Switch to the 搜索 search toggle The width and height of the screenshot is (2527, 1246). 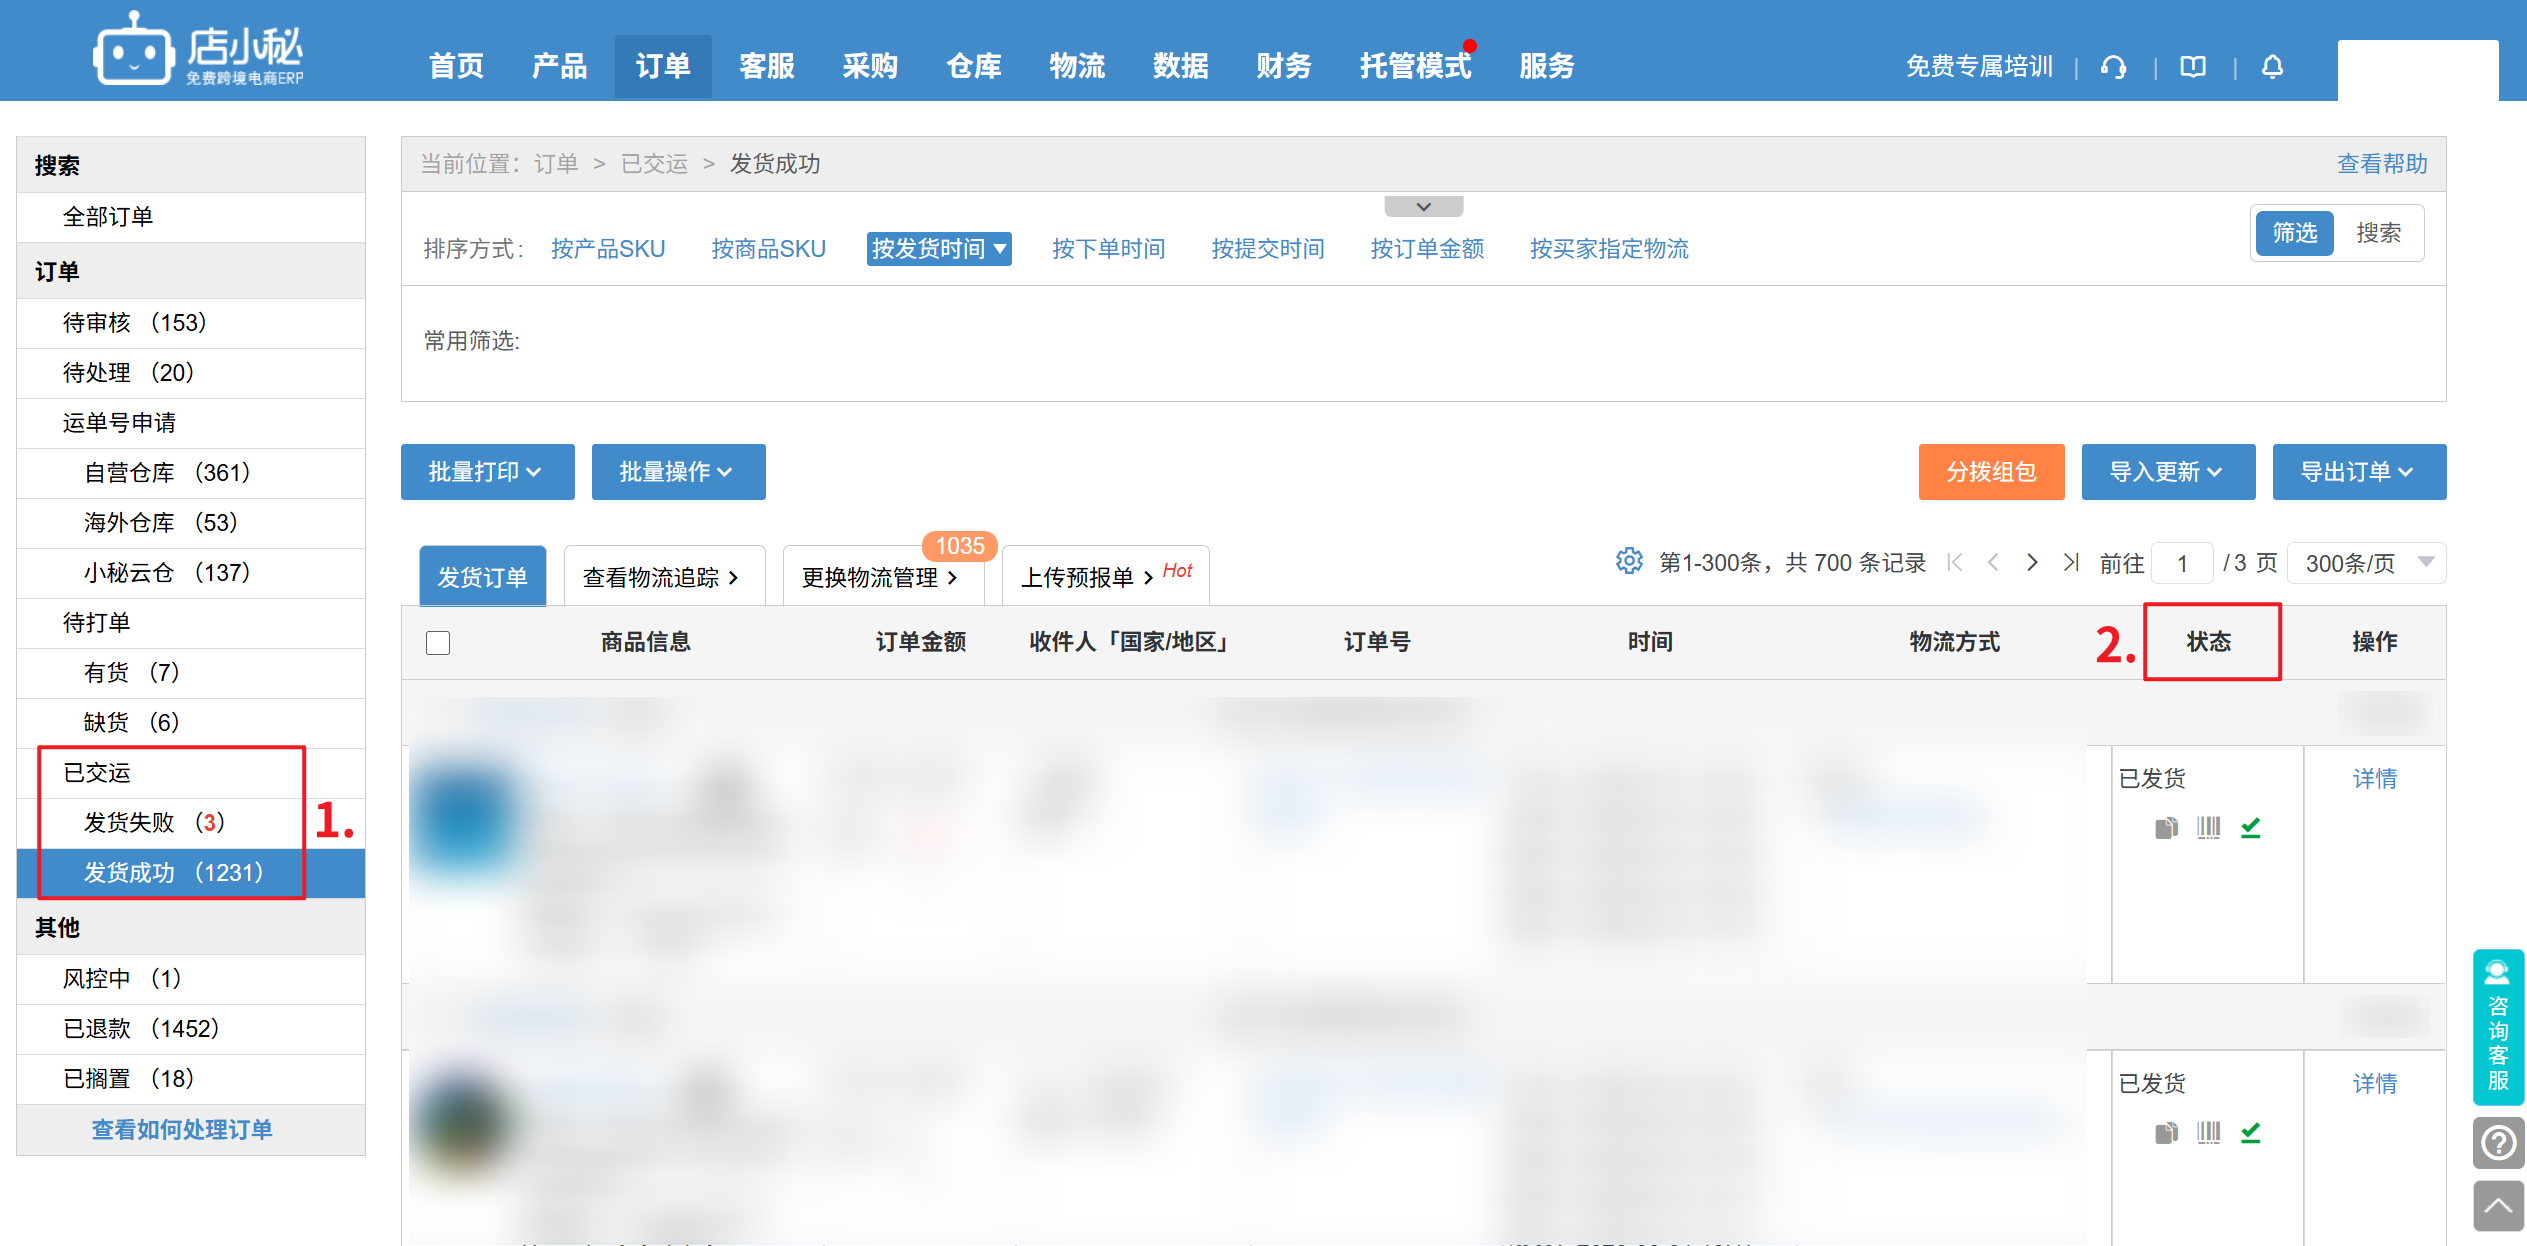[x=2378, y=233]
